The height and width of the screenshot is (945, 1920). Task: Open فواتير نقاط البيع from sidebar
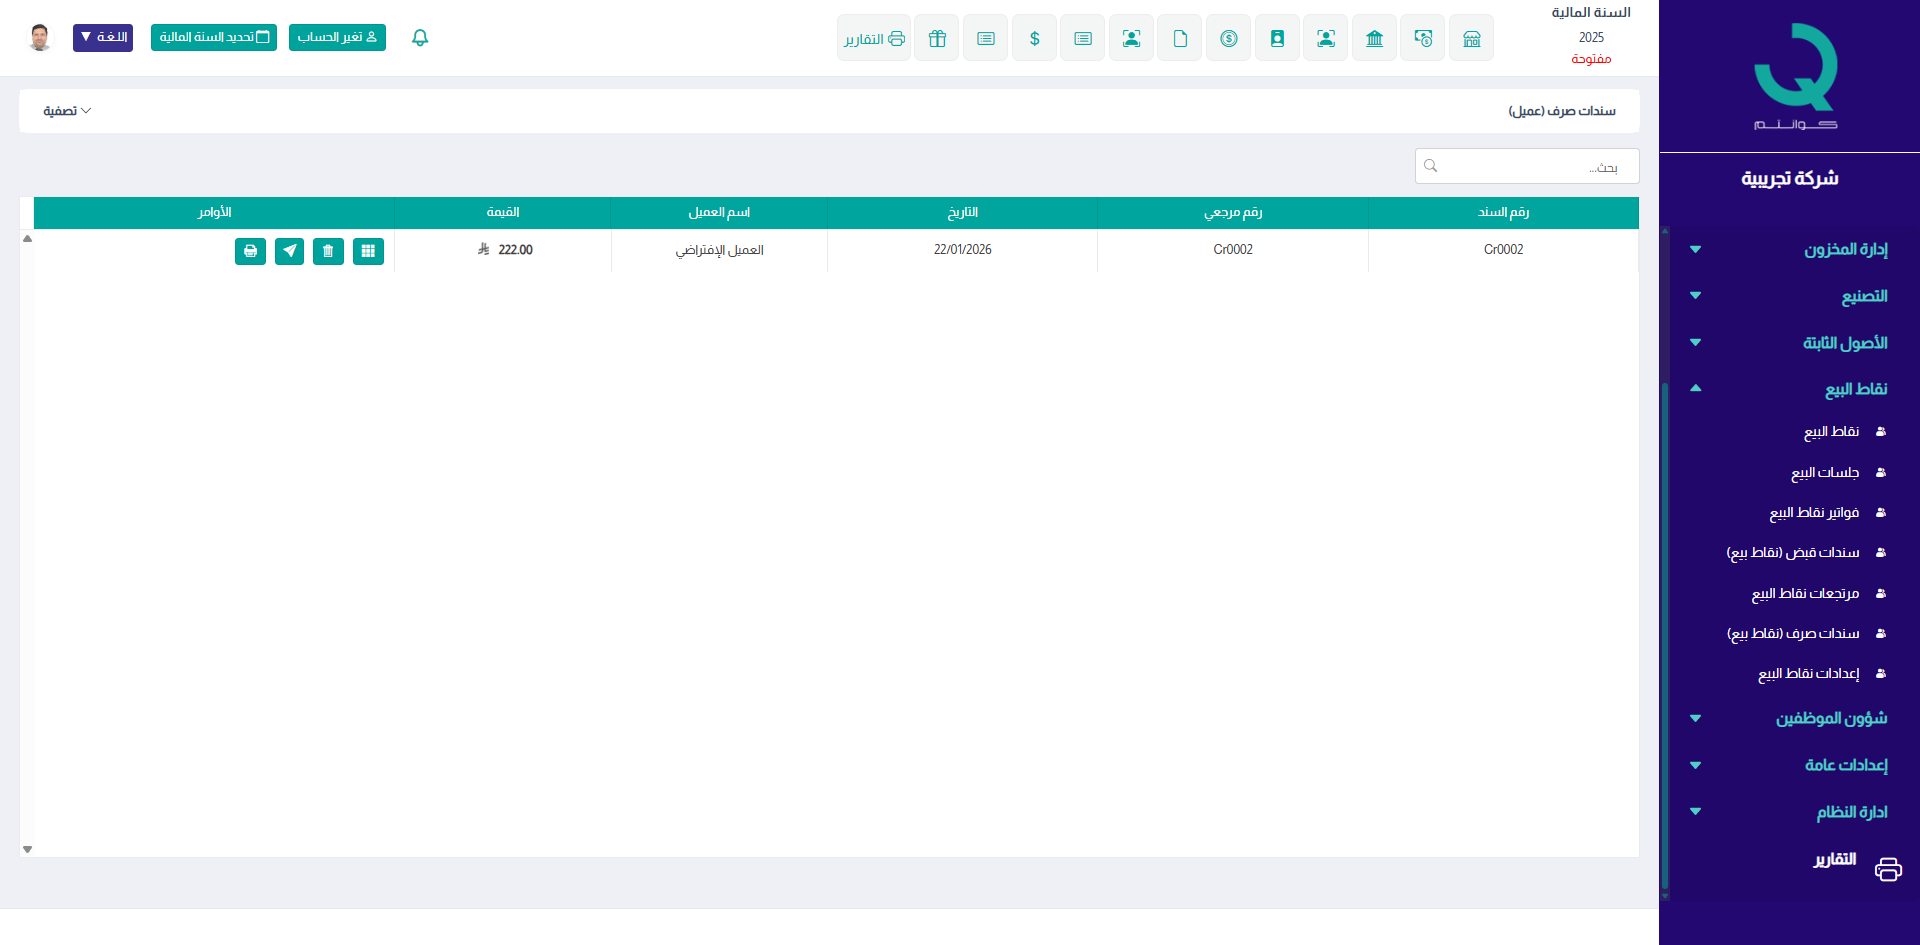click(x=1814, y=513)
